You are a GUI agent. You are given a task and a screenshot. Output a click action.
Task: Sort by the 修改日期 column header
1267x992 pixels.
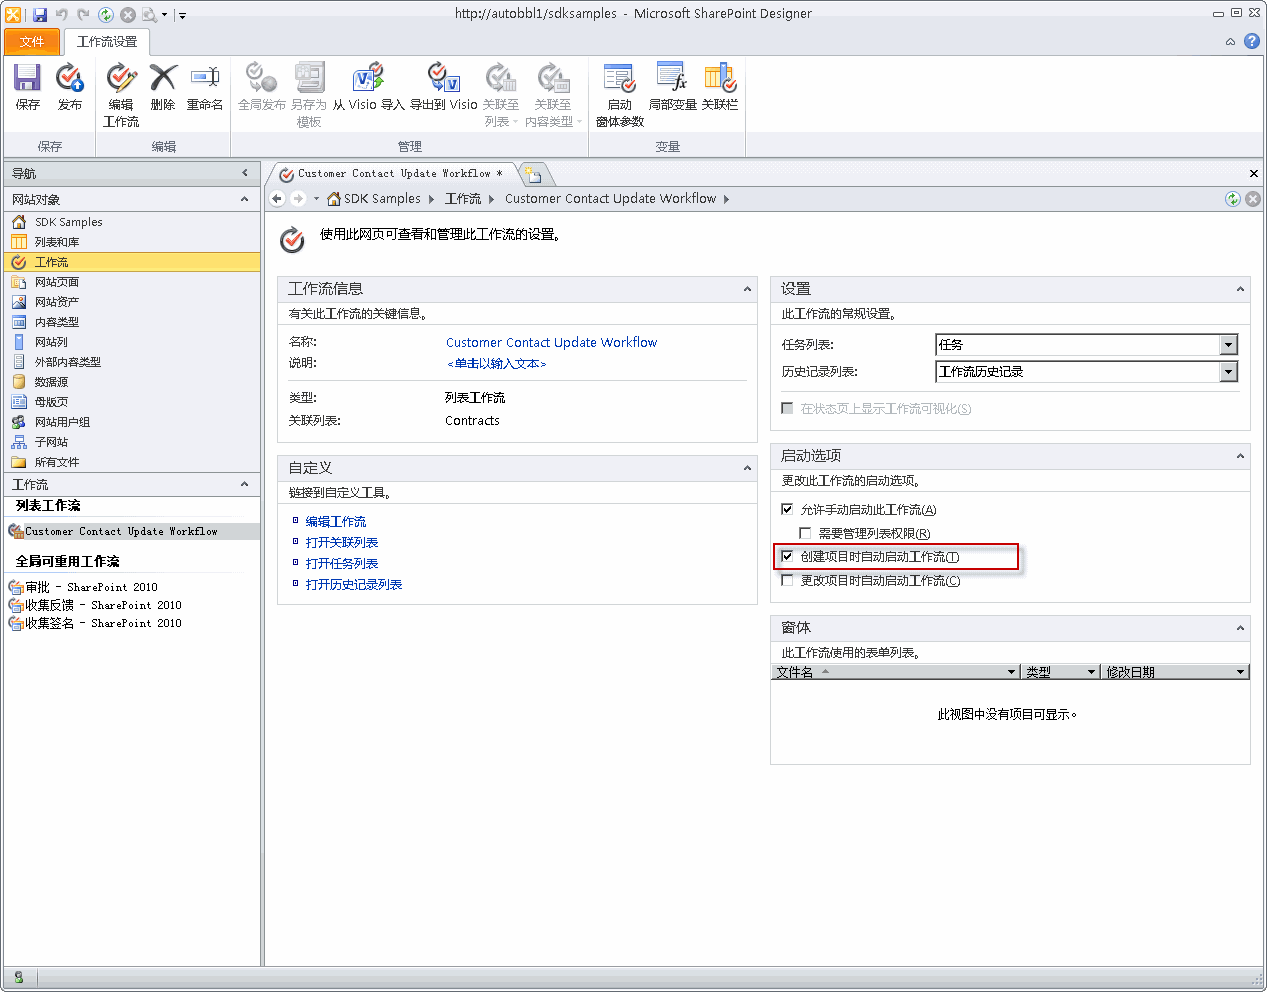click(x=1130, y=672)
